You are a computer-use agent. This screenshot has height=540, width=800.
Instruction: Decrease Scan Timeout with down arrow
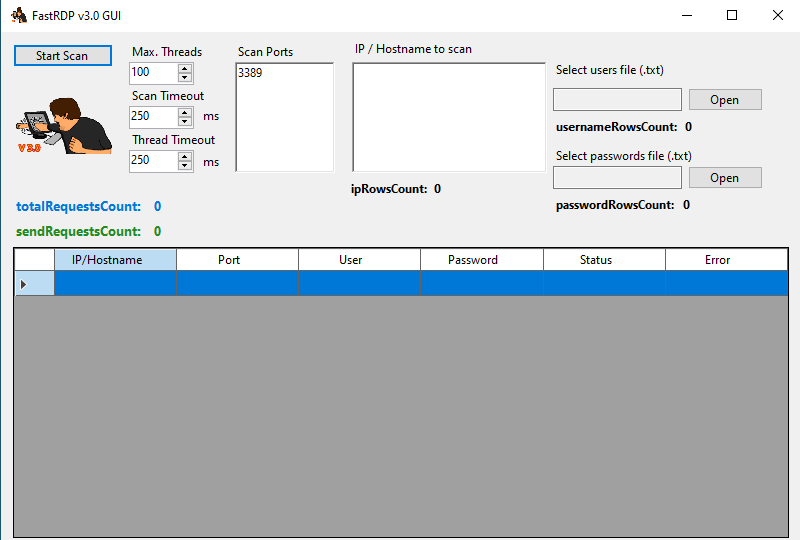[185, 121]
